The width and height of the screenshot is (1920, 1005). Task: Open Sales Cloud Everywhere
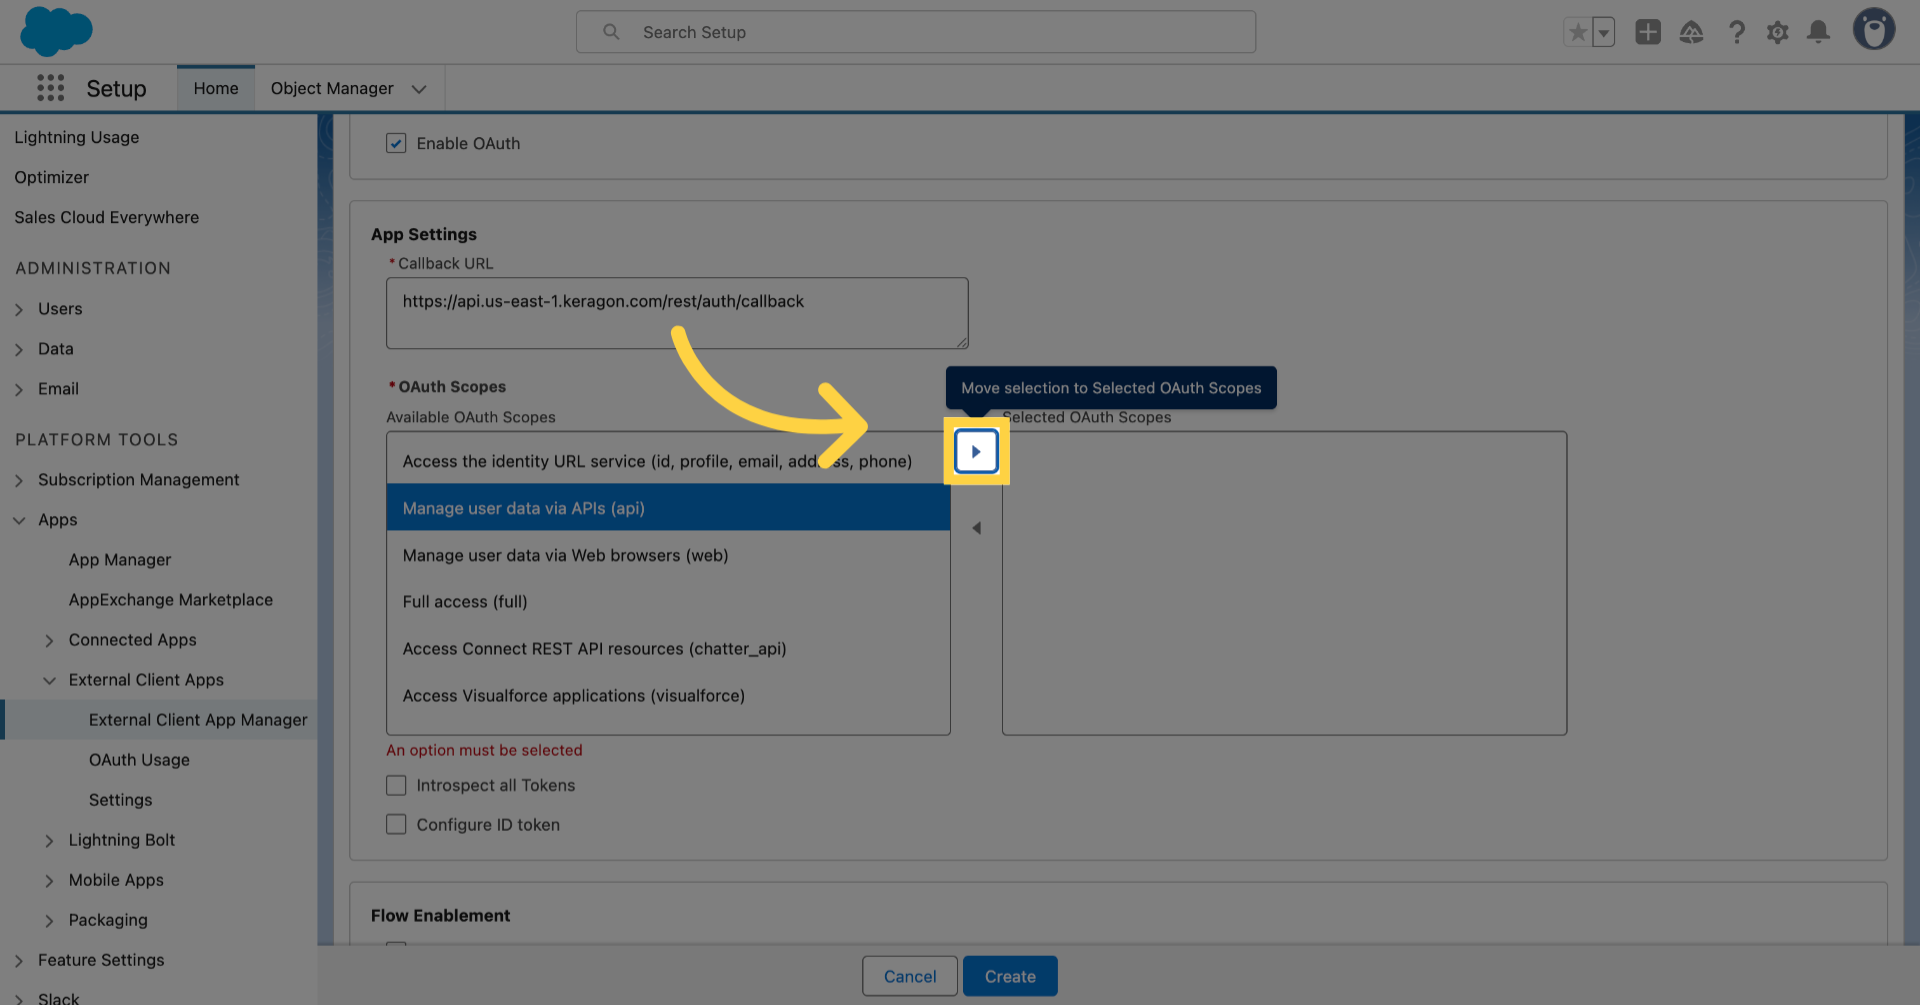tap(106, 217)
